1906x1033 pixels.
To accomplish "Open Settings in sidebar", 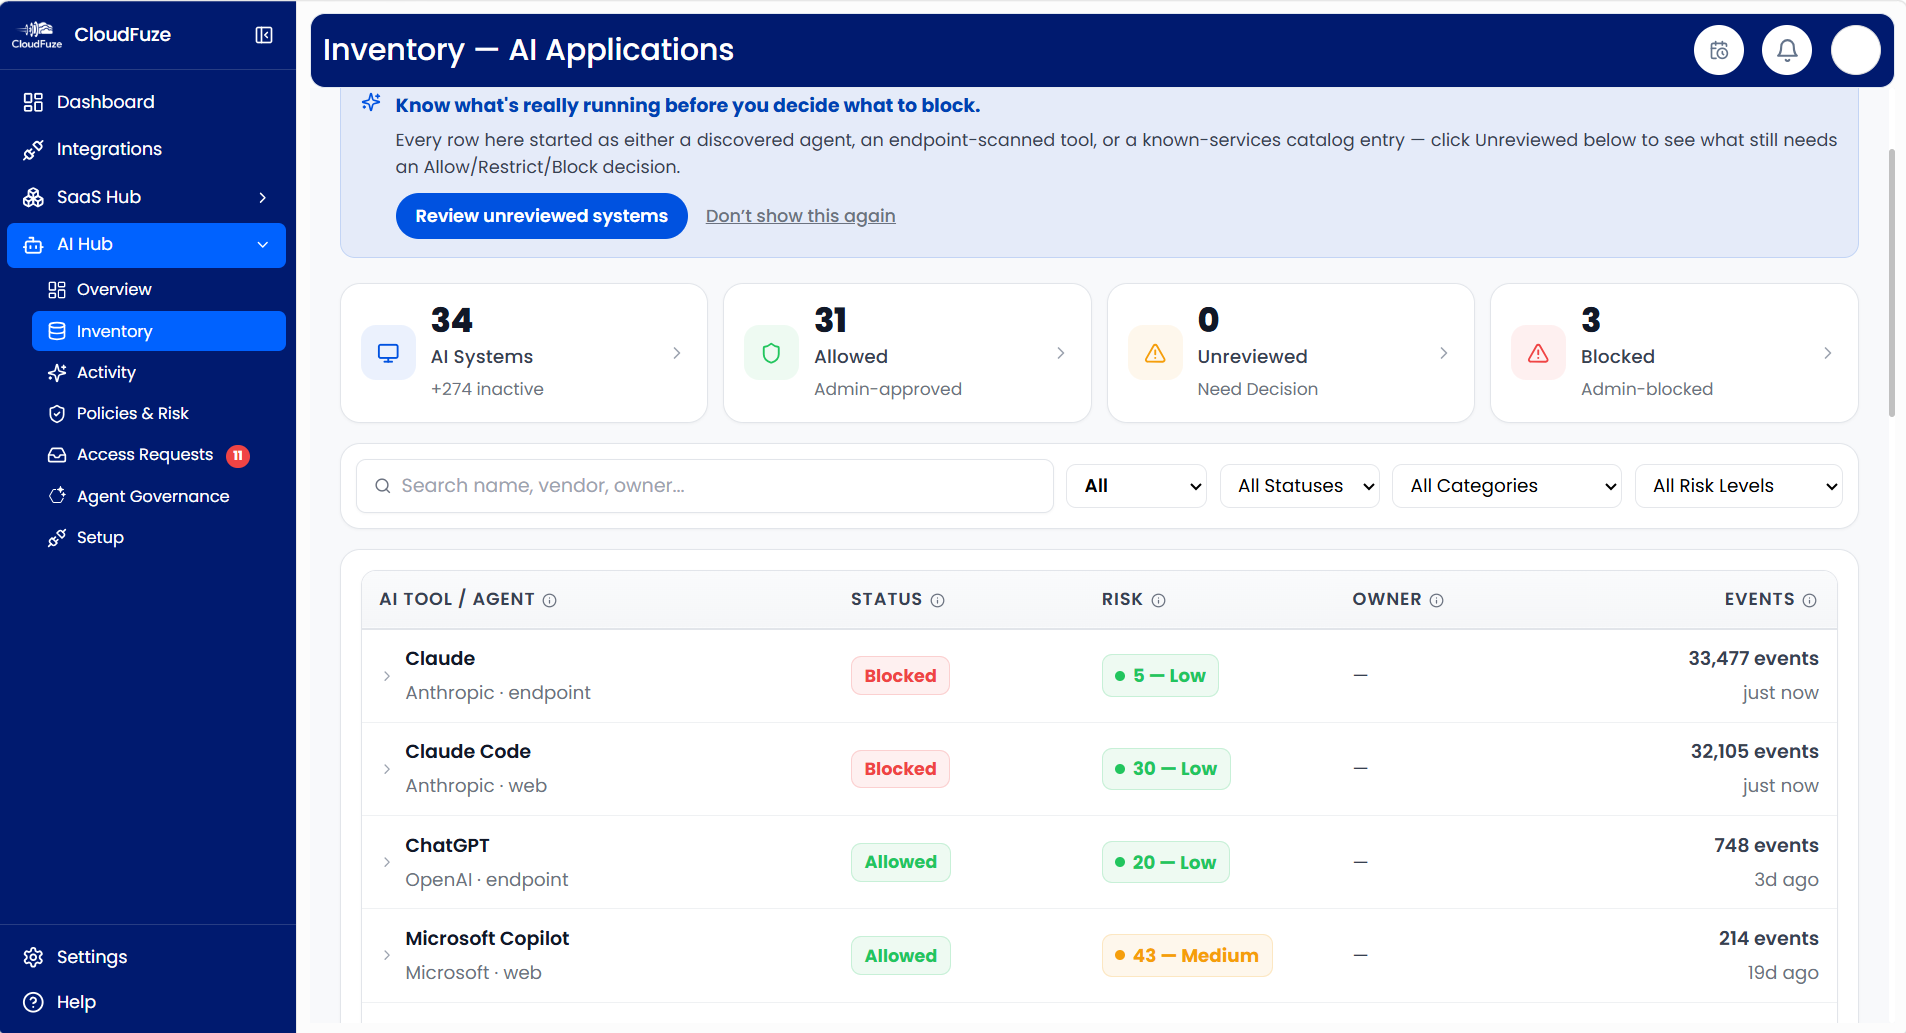I will pos(147,957).
